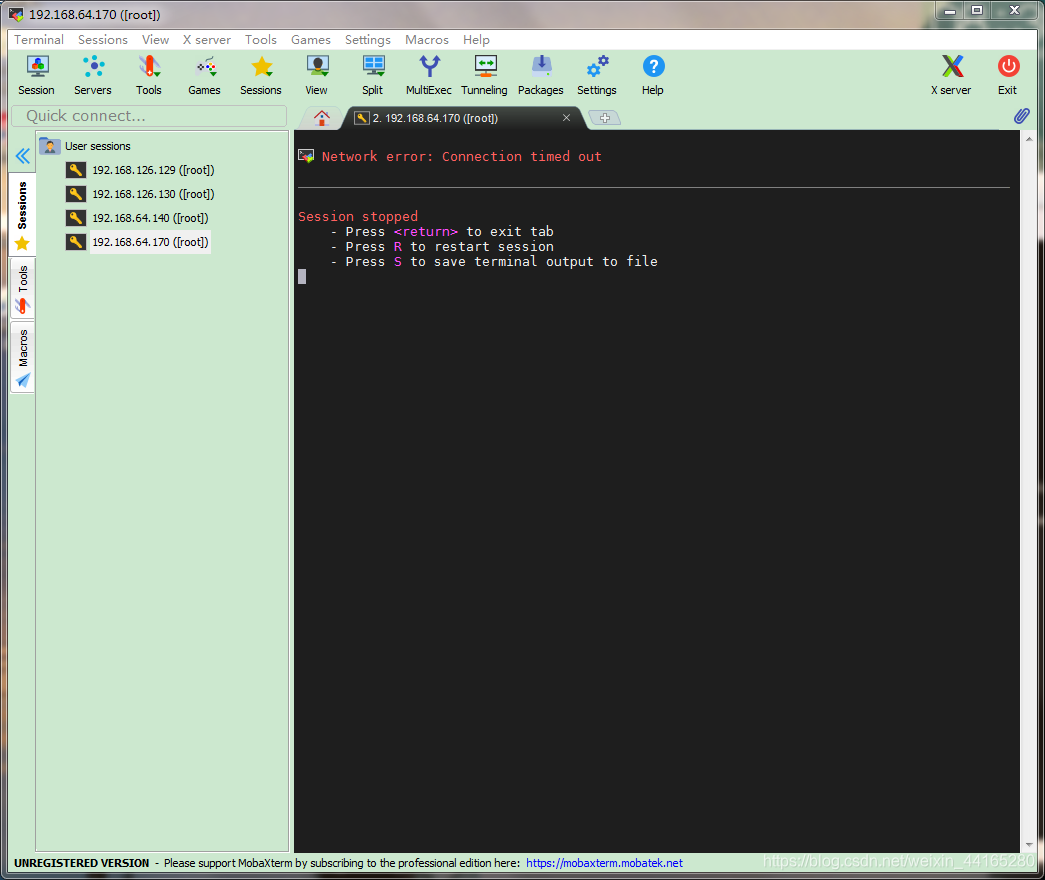Screen dimensions: 1045x880
Task: Focus the Quick connect input field
Action: (149, 116)
